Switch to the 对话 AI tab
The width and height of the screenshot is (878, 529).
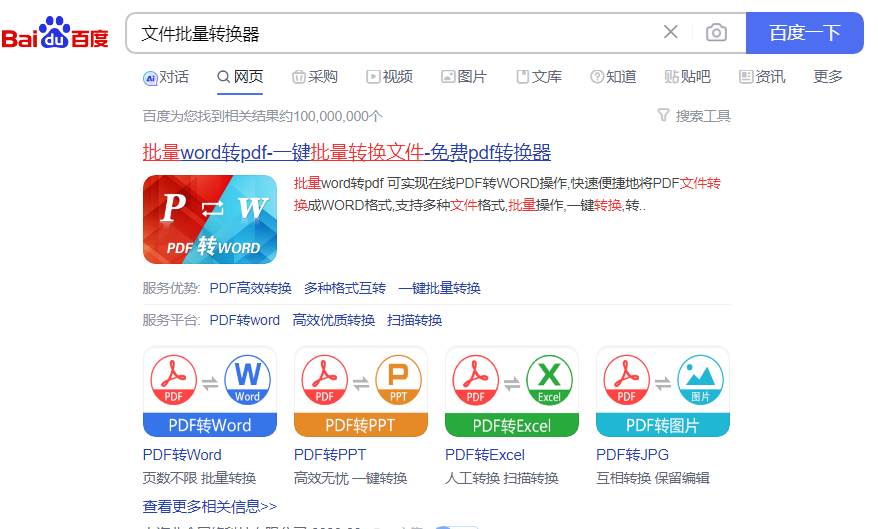pyautogui.click(x=166, y=77)
